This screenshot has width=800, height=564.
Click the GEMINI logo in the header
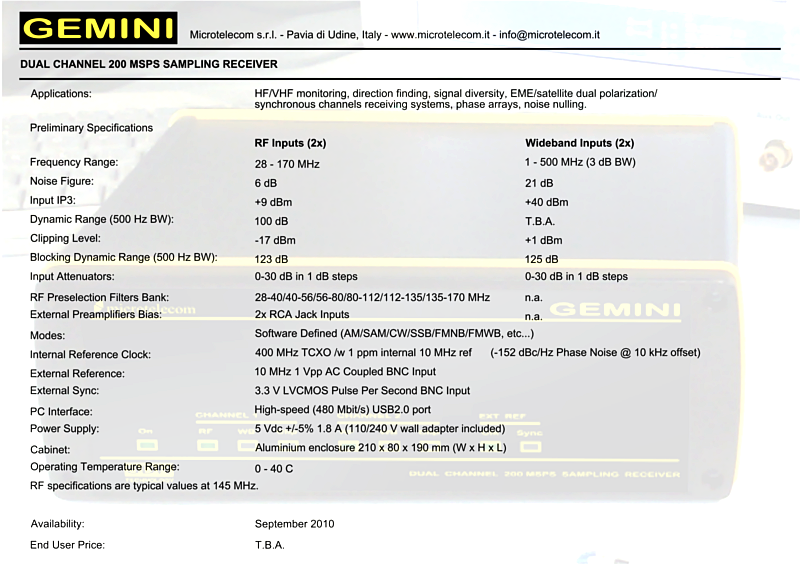coord(98,28)
